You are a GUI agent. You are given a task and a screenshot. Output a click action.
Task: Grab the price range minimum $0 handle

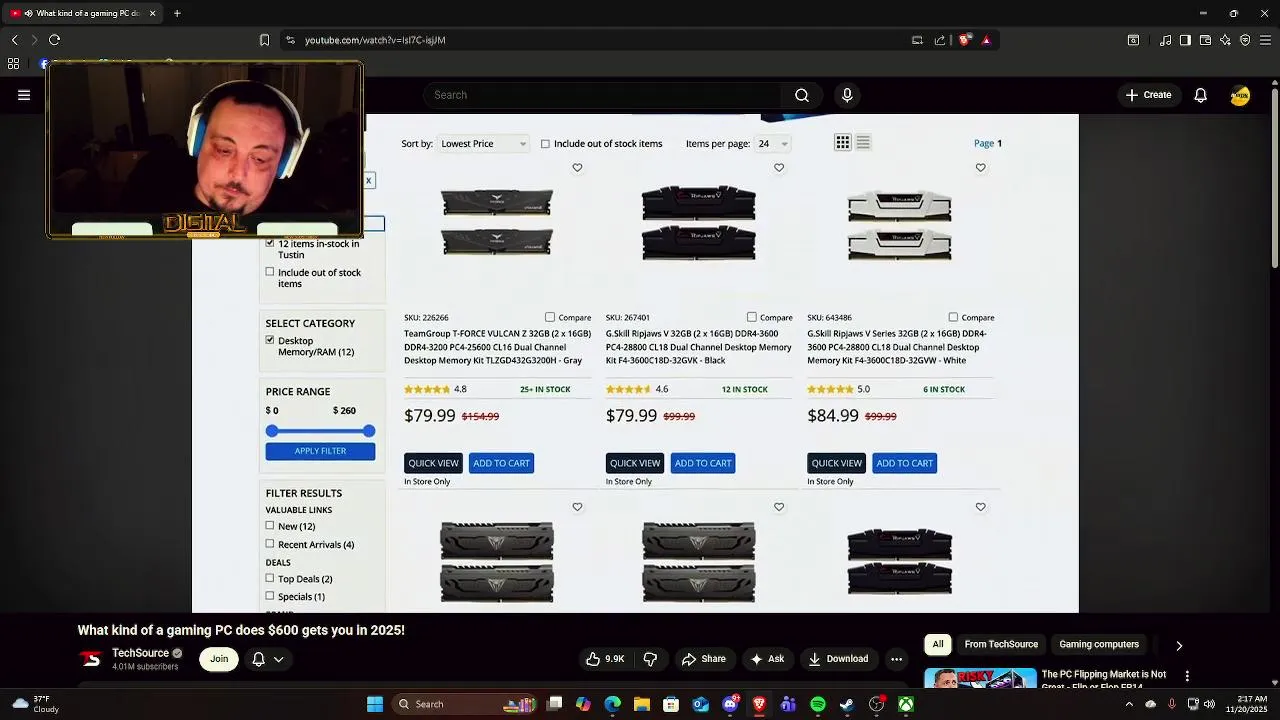[272, 431]
